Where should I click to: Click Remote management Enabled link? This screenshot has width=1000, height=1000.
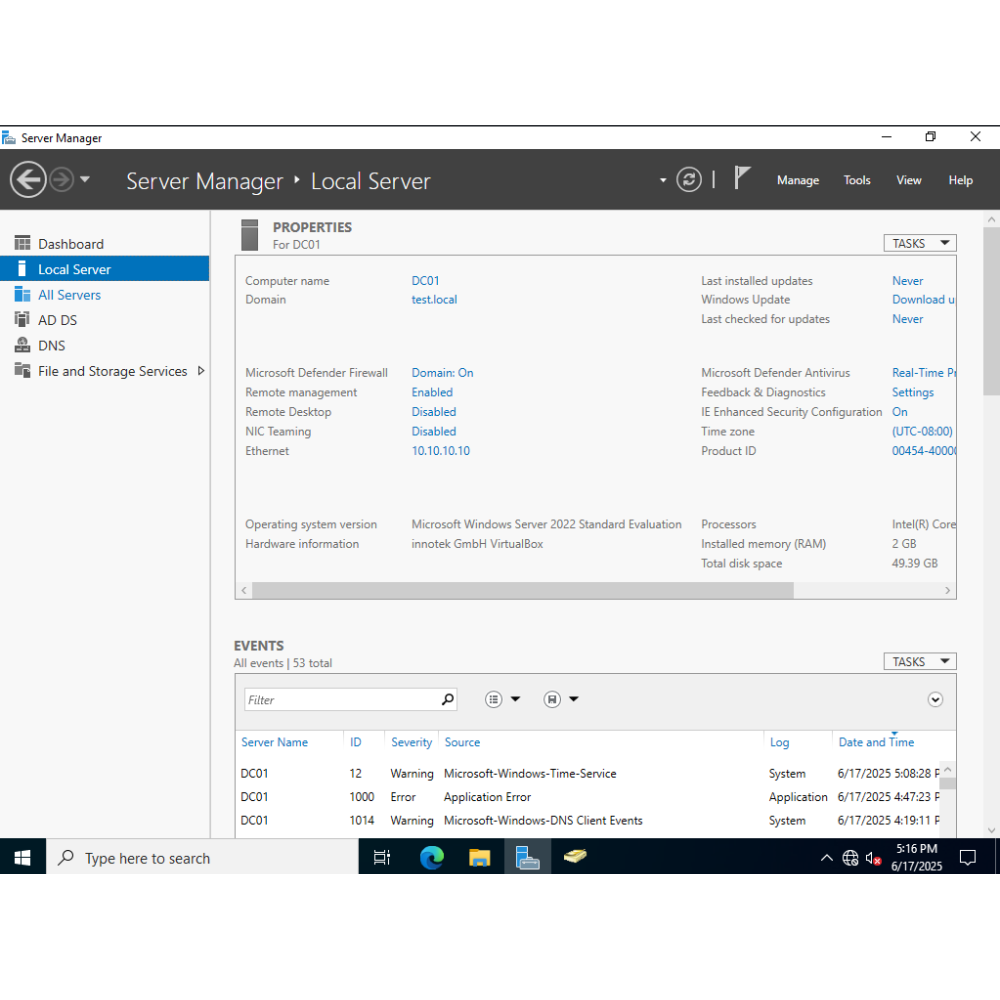pos(432,392)
